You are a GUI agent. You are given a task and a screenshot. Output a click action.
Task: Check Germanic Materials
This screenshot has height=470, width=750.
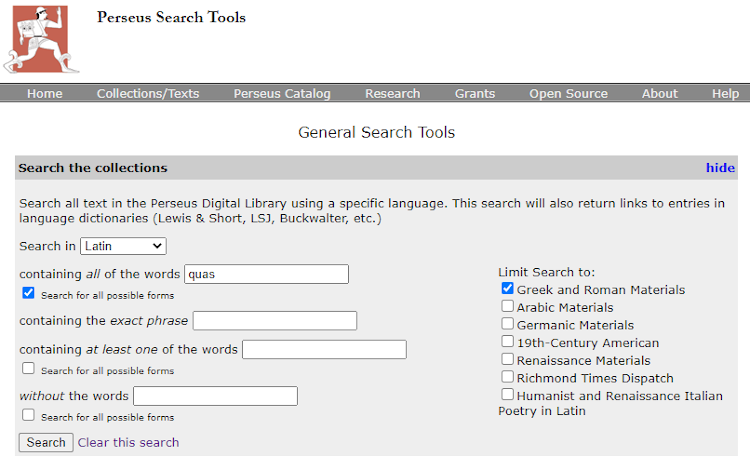point(507,324)
